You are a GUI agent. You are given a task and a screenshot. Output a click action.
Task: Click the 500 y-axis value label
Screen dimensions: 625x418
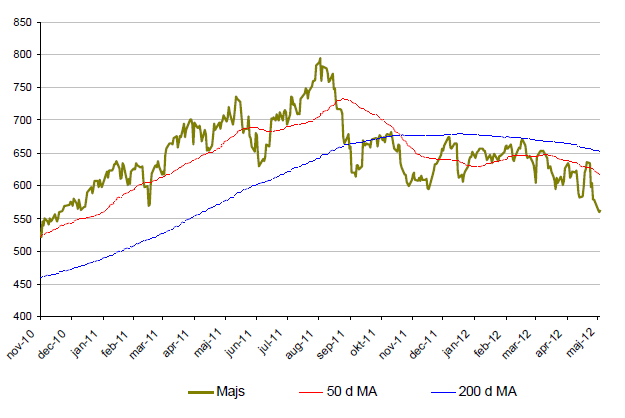(x=21, y=251)
